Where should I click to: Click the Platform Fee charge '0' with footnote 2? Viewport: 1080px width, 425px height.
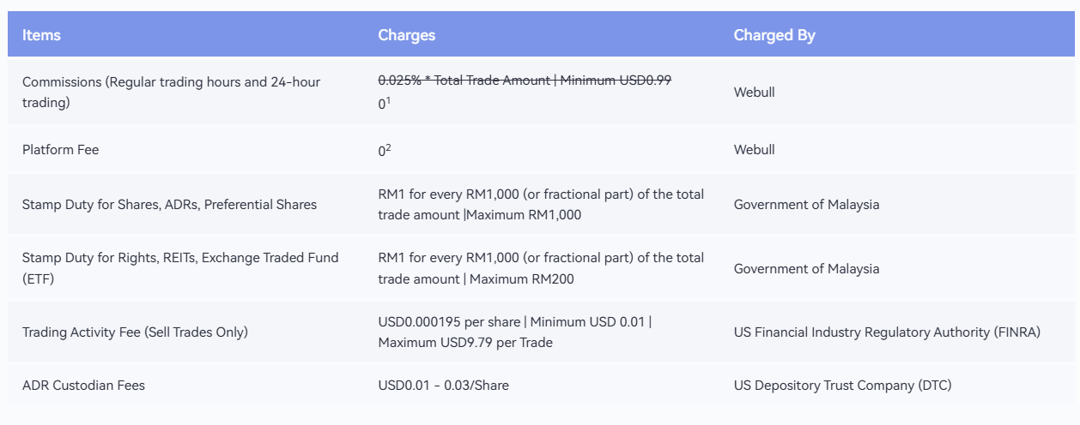pyautogui.click(x=384, y=149)
